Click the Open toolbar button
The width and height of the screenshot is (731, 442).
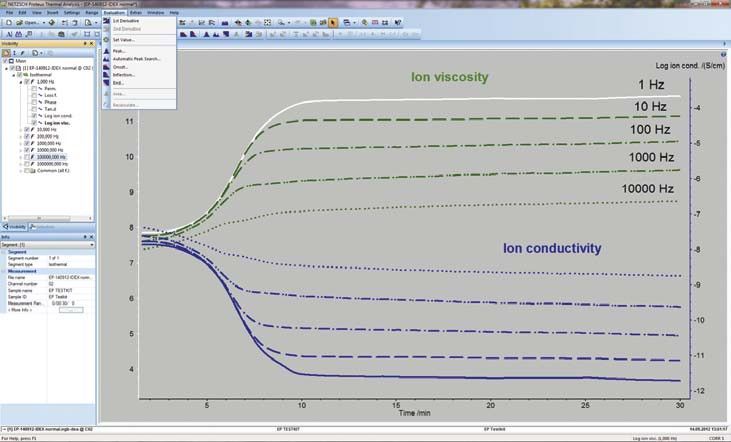[27, 22]
